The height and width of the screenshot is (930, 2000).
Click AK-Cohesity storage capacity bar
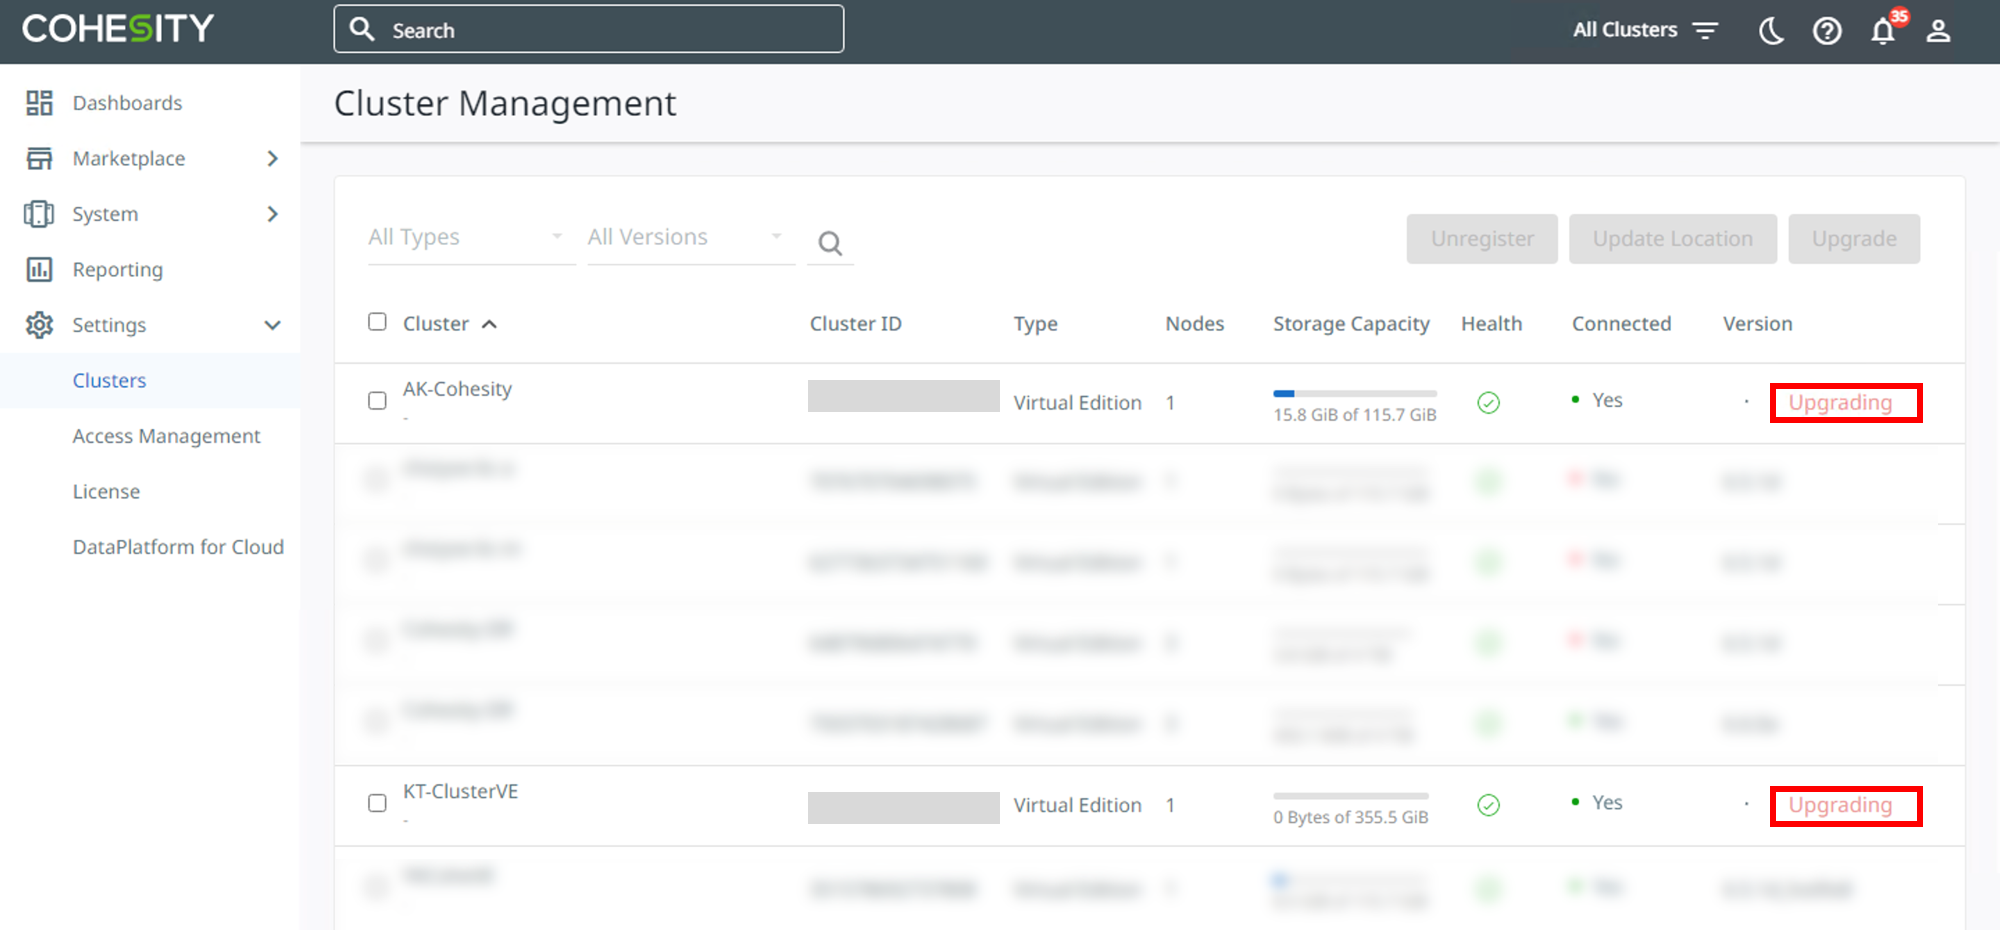1355,394
